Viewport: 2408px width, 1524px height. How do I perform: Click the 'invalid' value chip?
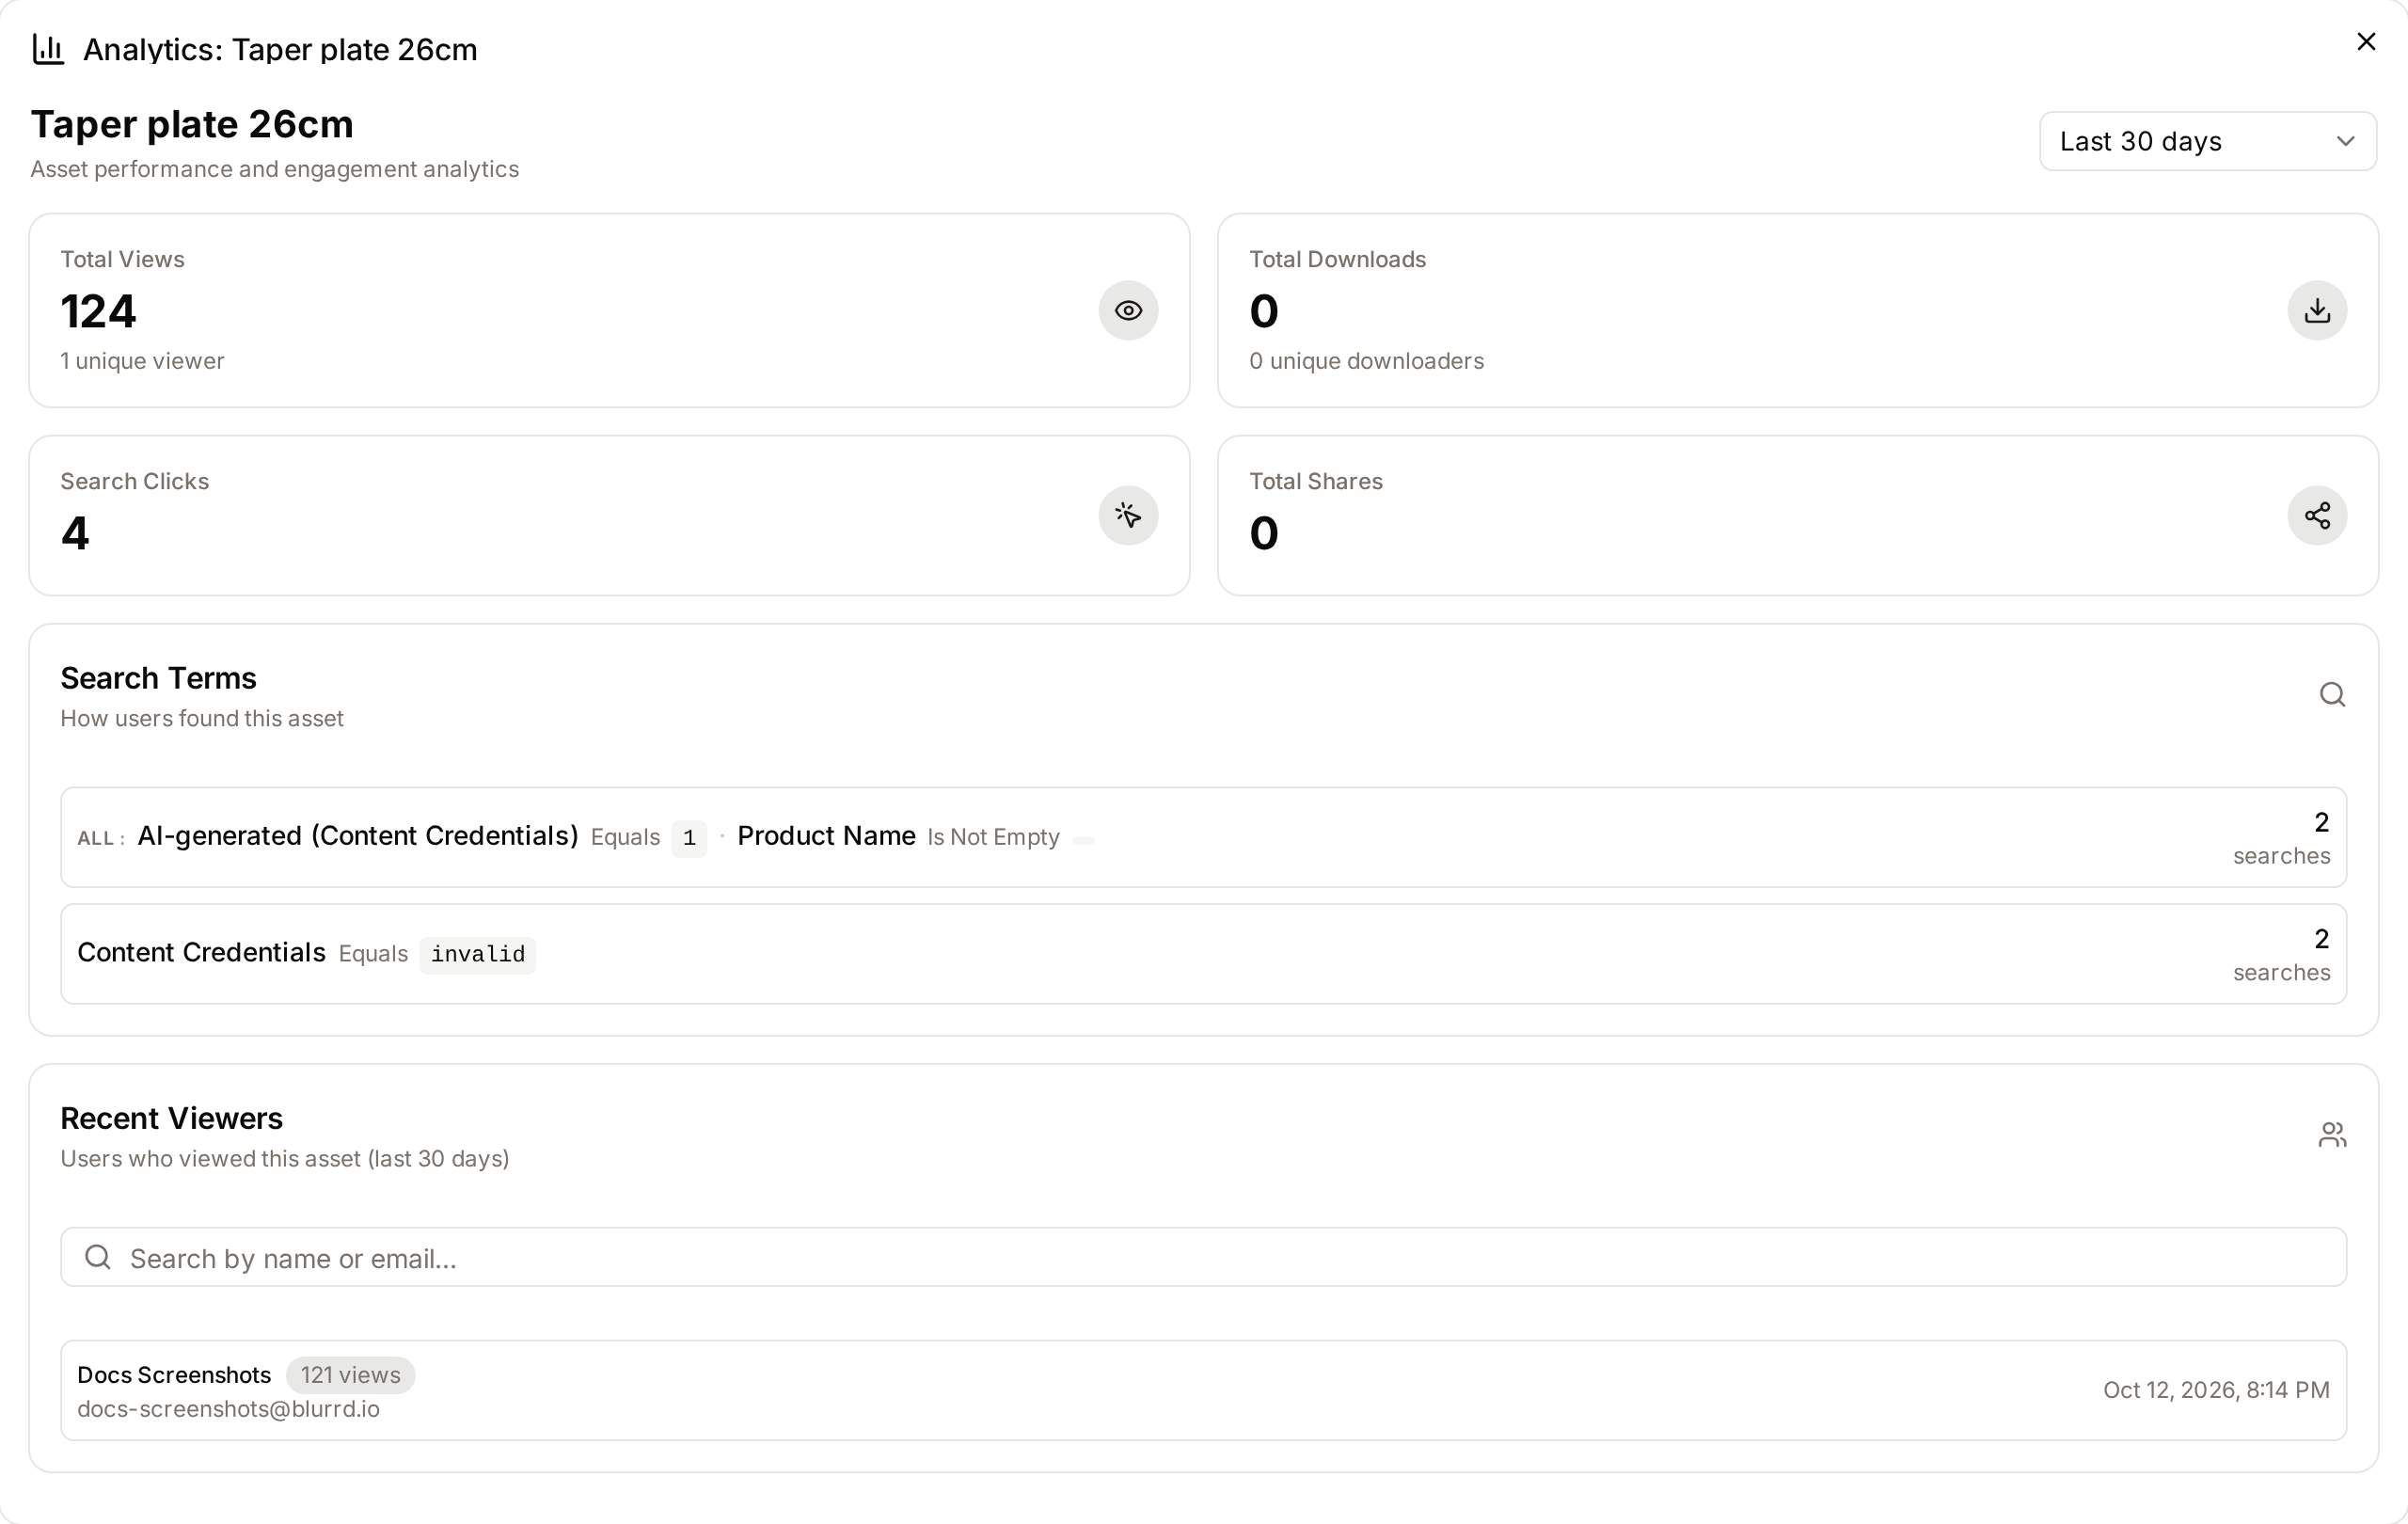(x=477, y=955)
